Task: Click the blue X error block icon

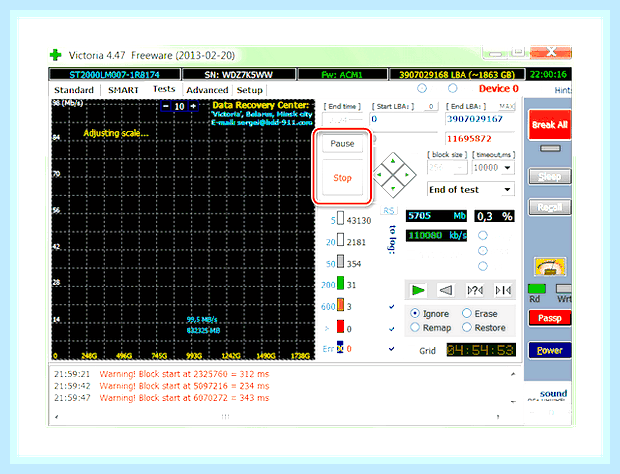Action: click(x=340, y=347)
